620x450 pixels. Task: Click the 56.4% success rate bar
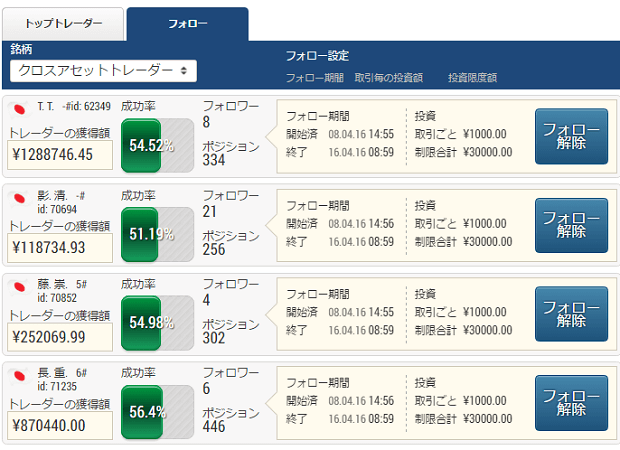[157, 412]
